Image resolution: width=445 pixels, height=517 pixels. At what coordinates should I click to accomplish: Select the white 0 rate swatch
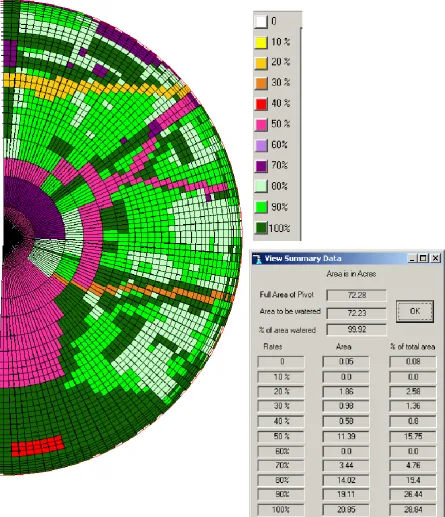[261, 22]
